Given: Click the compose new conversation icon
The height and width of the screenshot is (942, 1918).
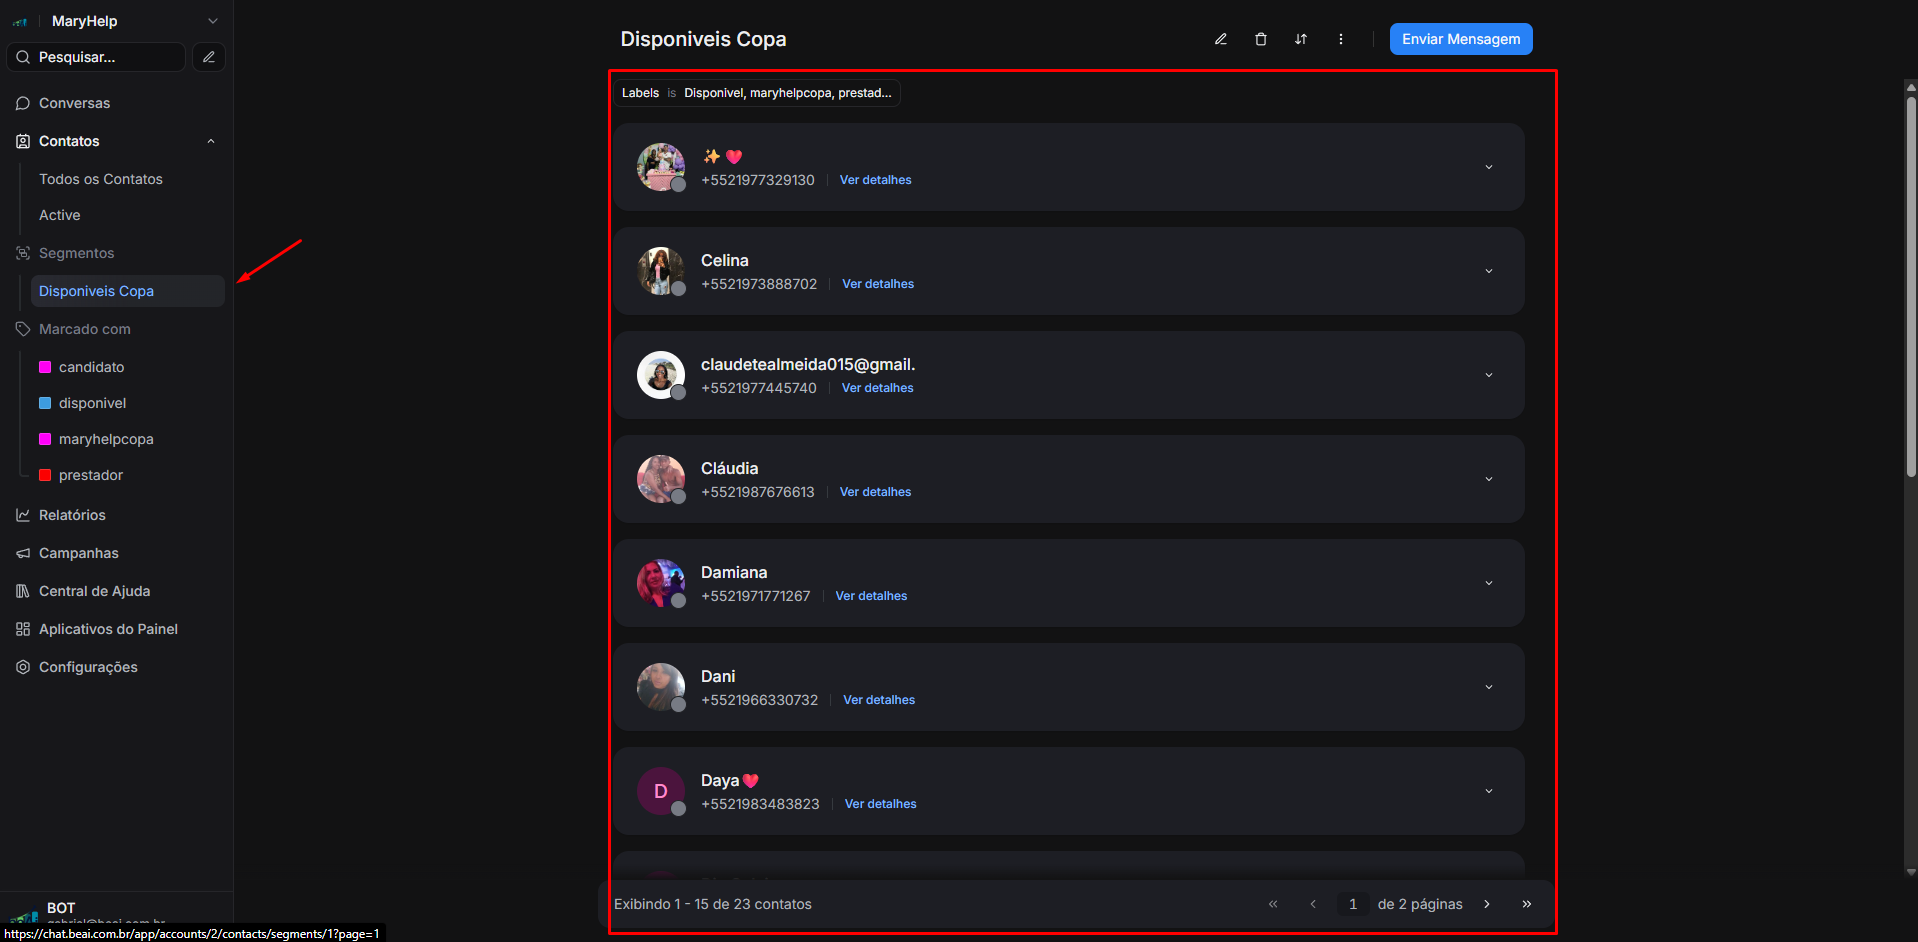Looking at the screenshot, I should [209, 57].
